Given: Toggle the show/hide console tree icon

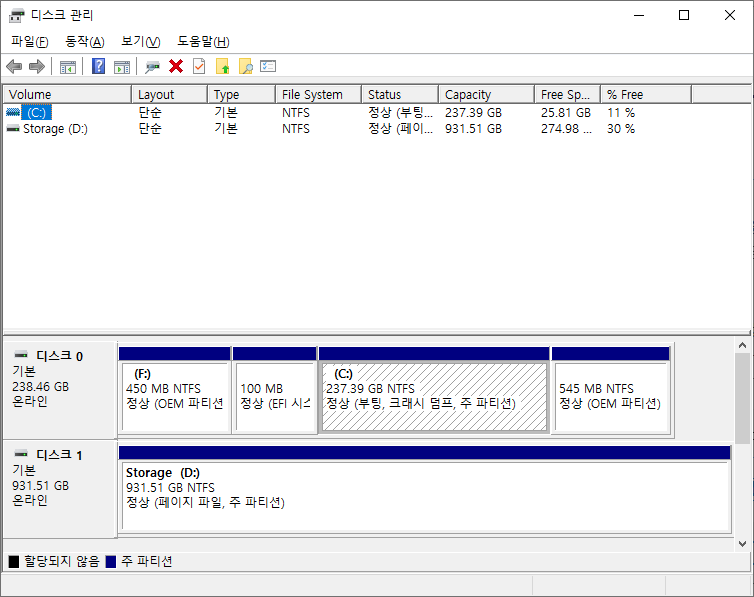Looking at the screenshot, I should coord(68,67).
